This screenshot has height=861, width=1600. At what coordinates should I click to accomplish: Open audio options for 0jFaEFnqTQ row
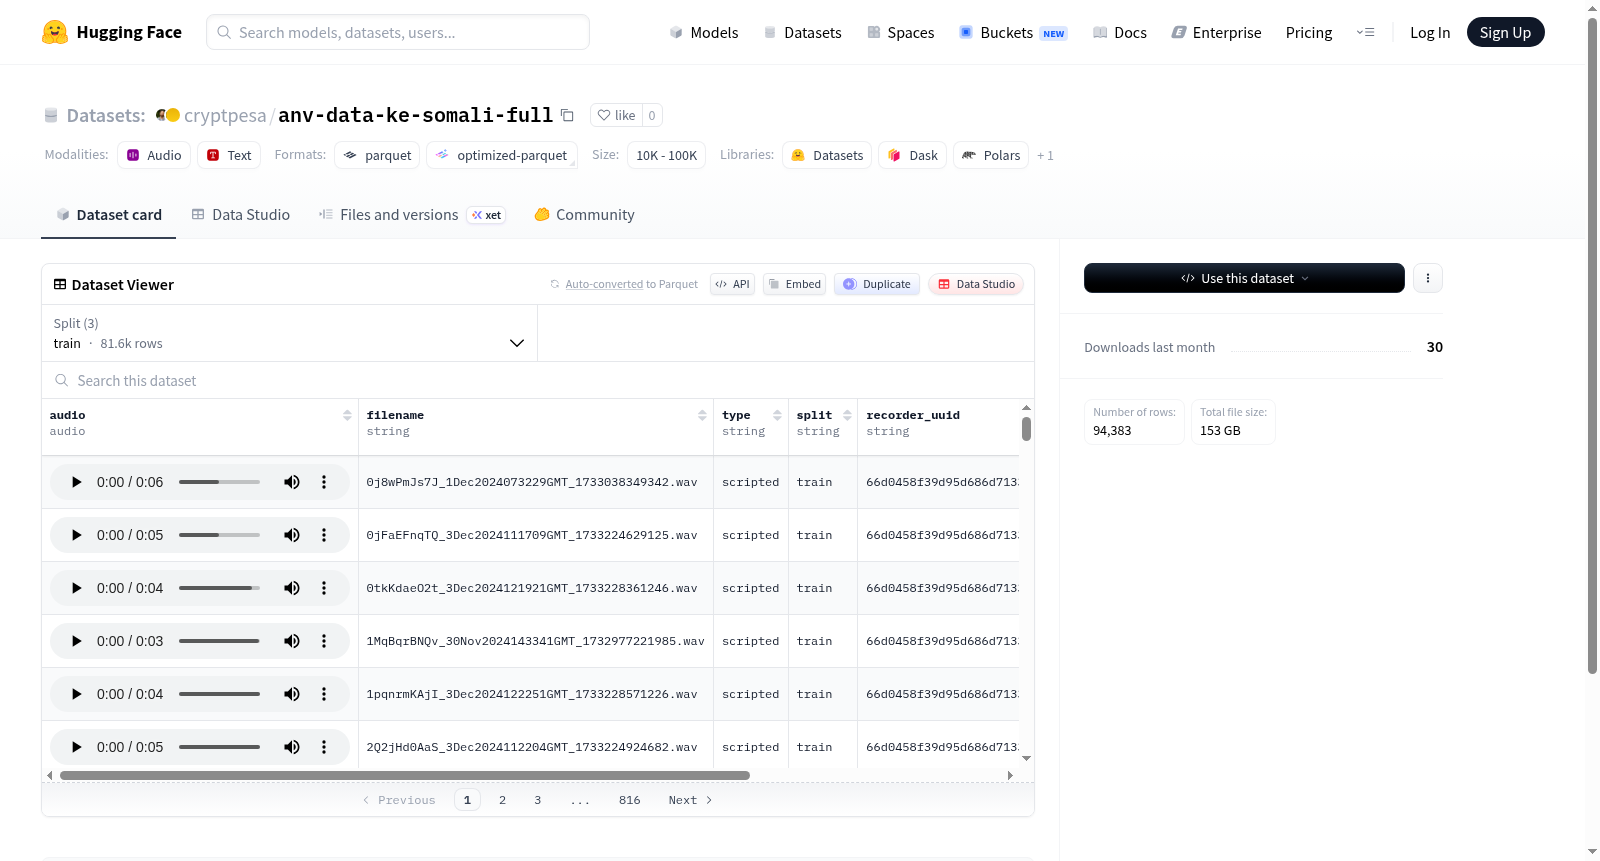pyautogui.click(x=324, y=535)
